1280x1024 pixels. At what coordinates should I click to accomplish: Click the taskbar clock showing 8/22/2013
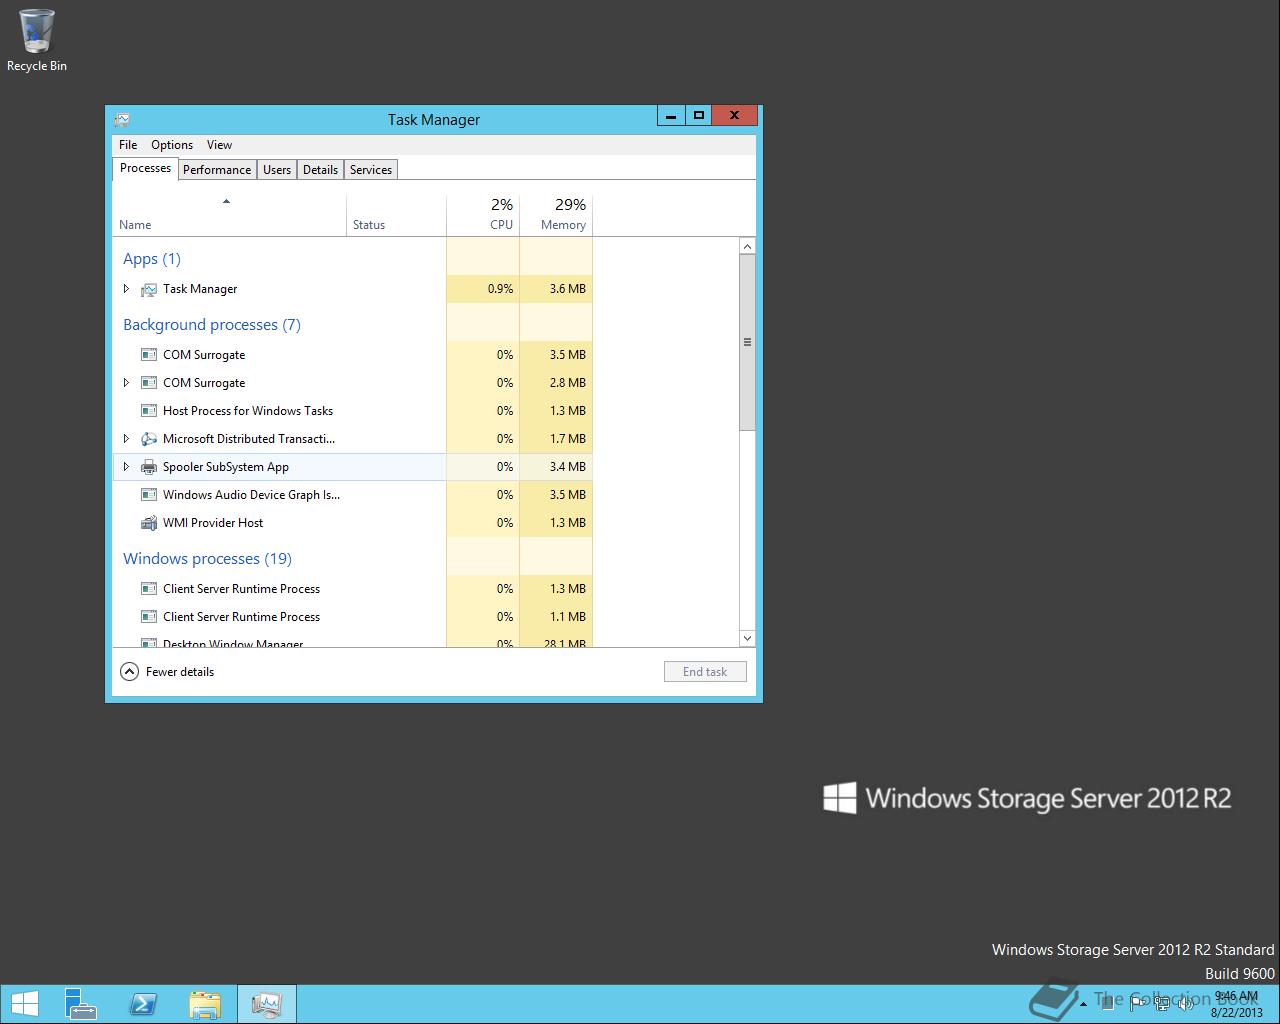1237,1004
